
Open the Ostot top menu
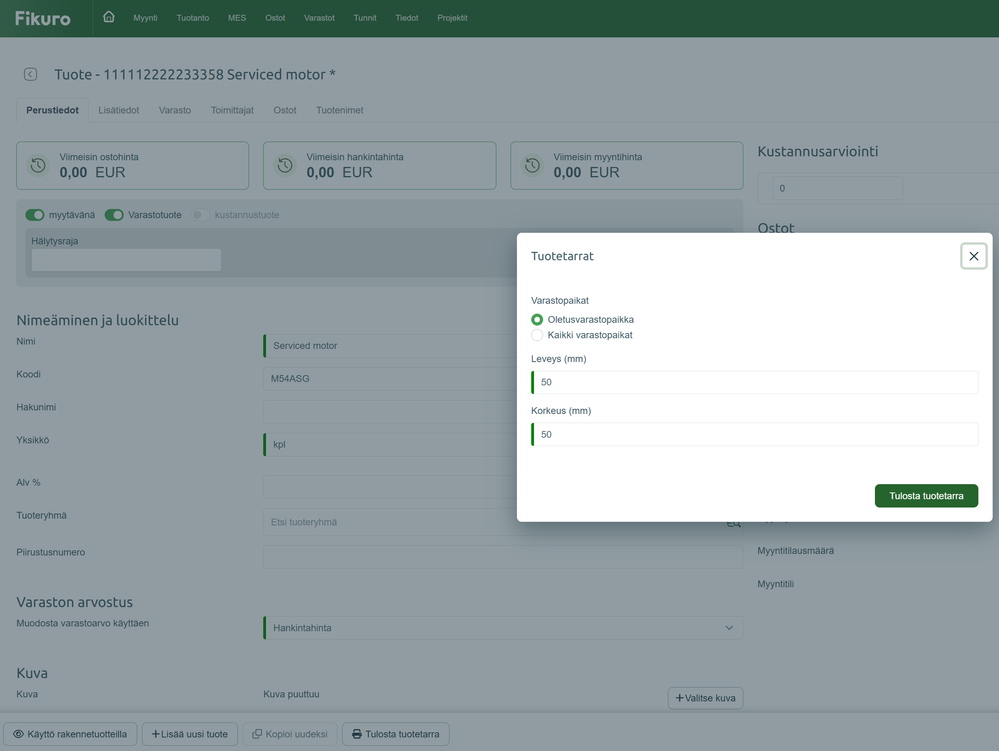pyautogui.click(x=275, y=18)
